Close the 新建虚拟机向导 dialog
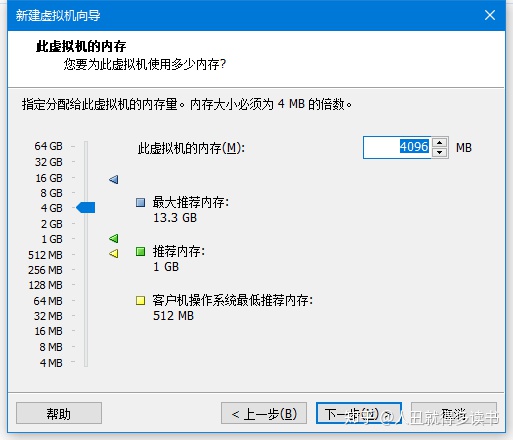Image resolution: width=513 pixels, height=440 pixels. (x=490, y=15)
